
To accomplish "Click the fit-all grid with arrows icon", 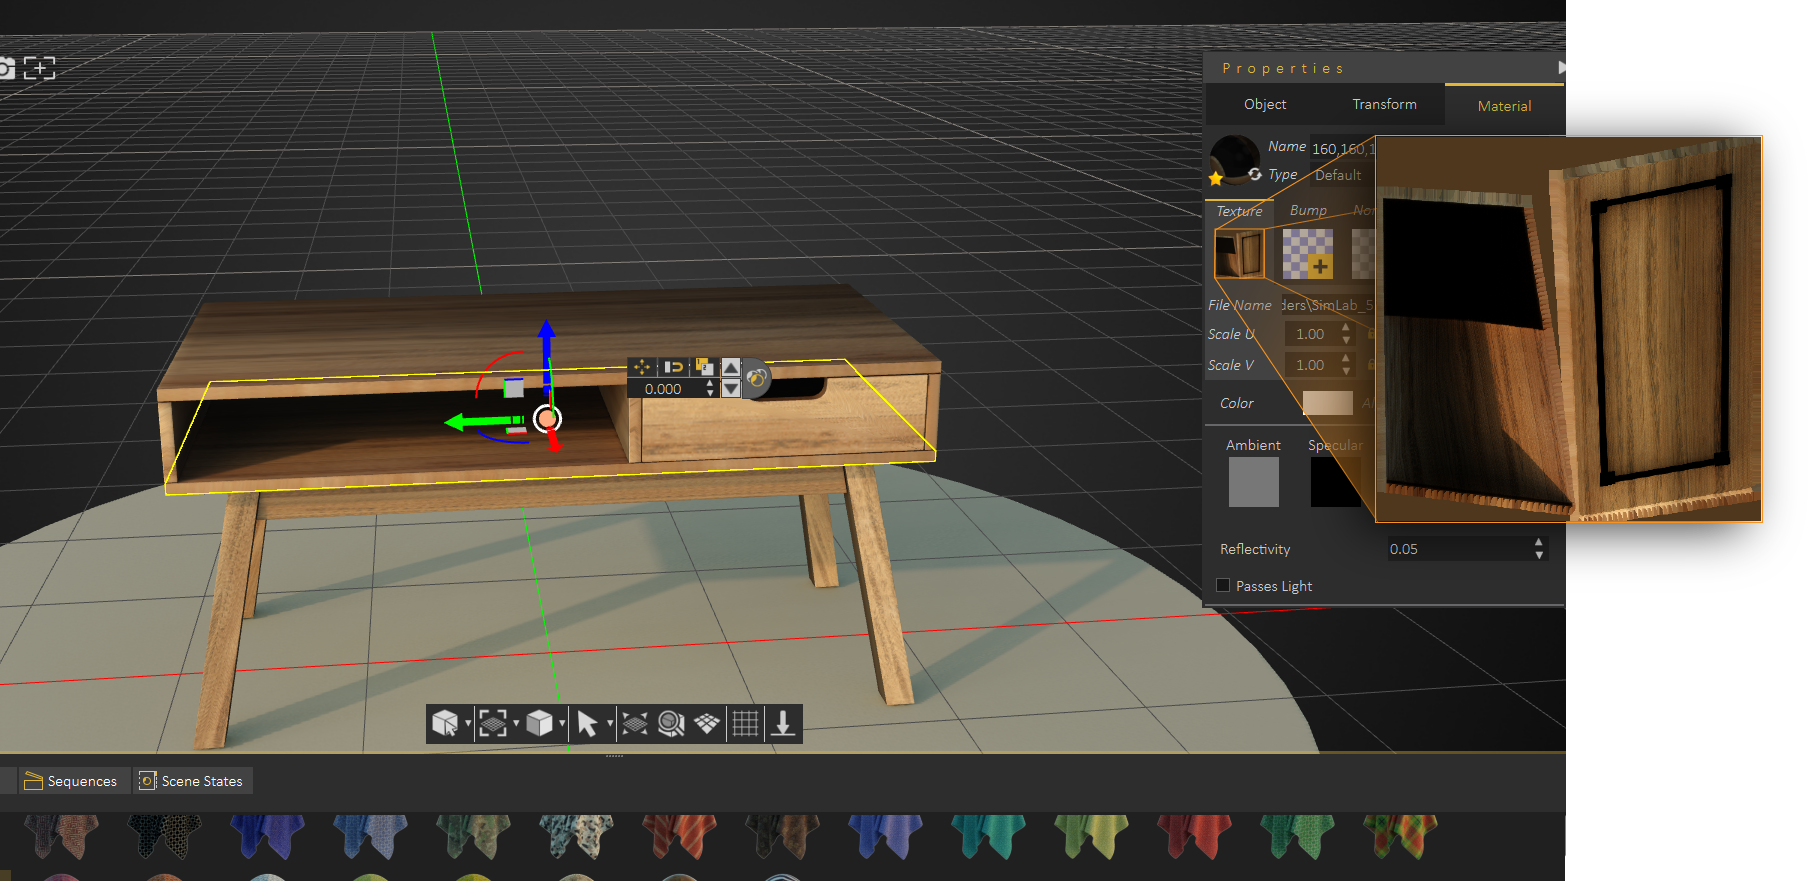I will click(x=635, y=723).
